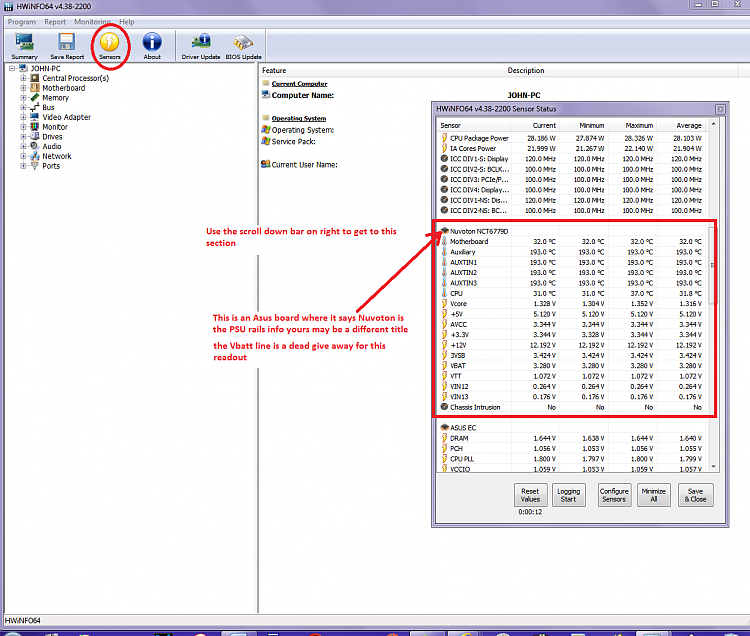Close the Sensor Status window

click(x=720, y=110)
